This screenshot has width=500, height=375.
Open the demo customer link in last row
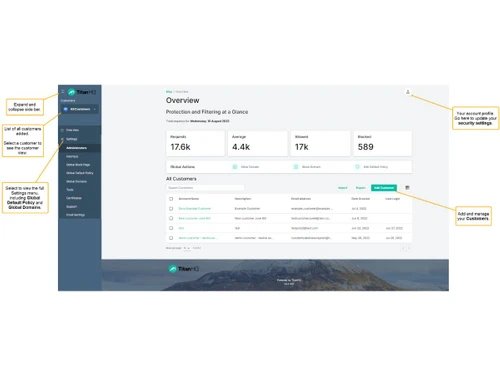tap(198, 238)
